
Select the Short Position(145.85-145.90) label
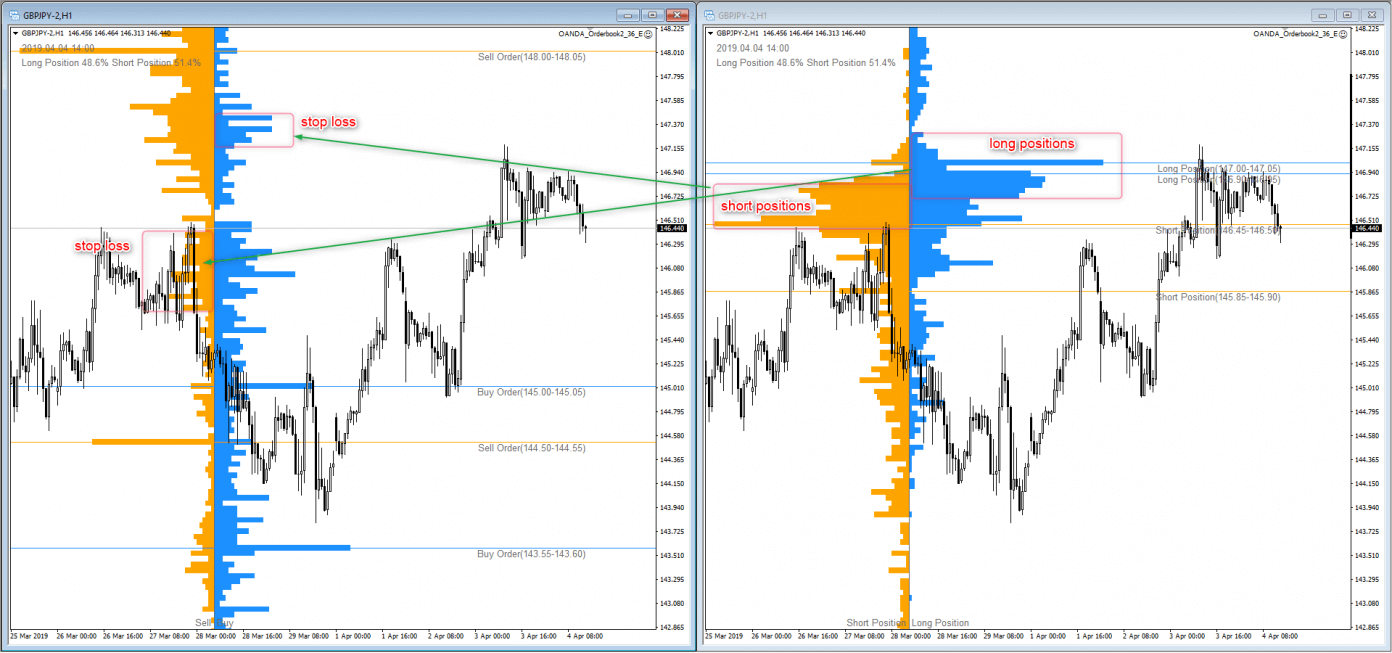[x=1217, y=297]
